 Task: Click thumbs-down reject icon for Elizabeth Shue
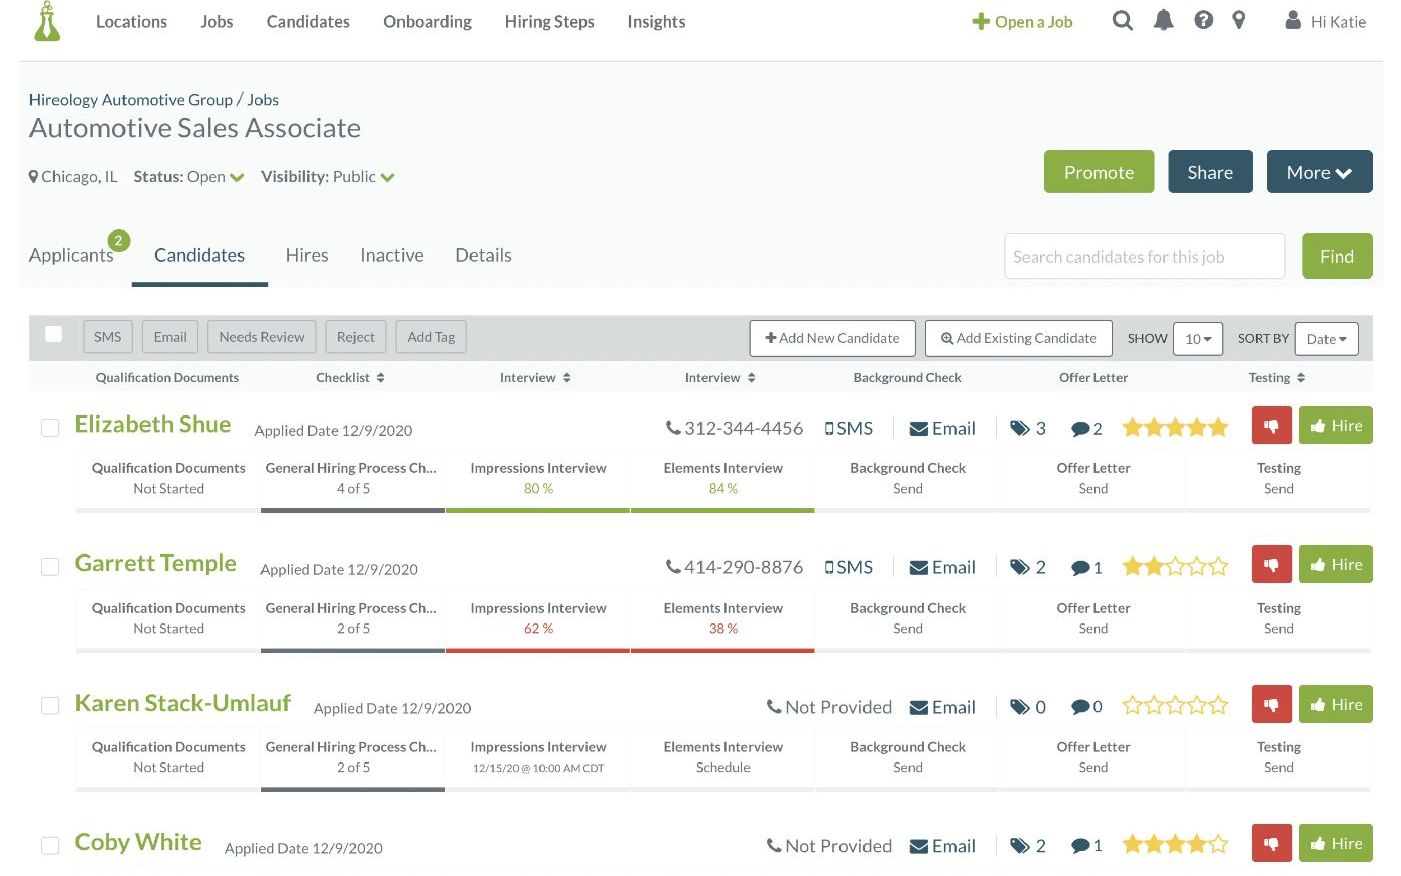pos(1271,426)
